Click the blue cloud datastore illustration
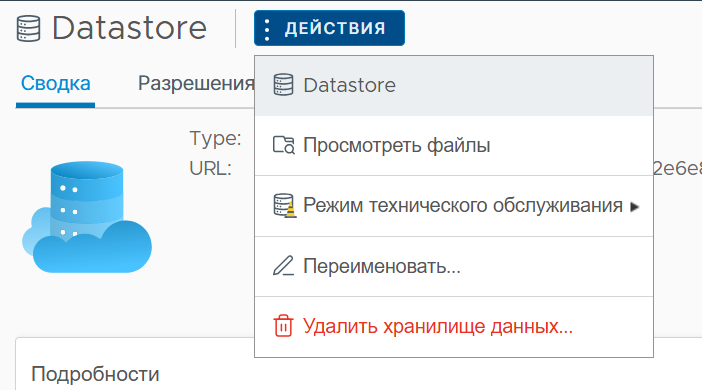Image resolution: width=702 pixels, height=390 pixels. (86, 217)
